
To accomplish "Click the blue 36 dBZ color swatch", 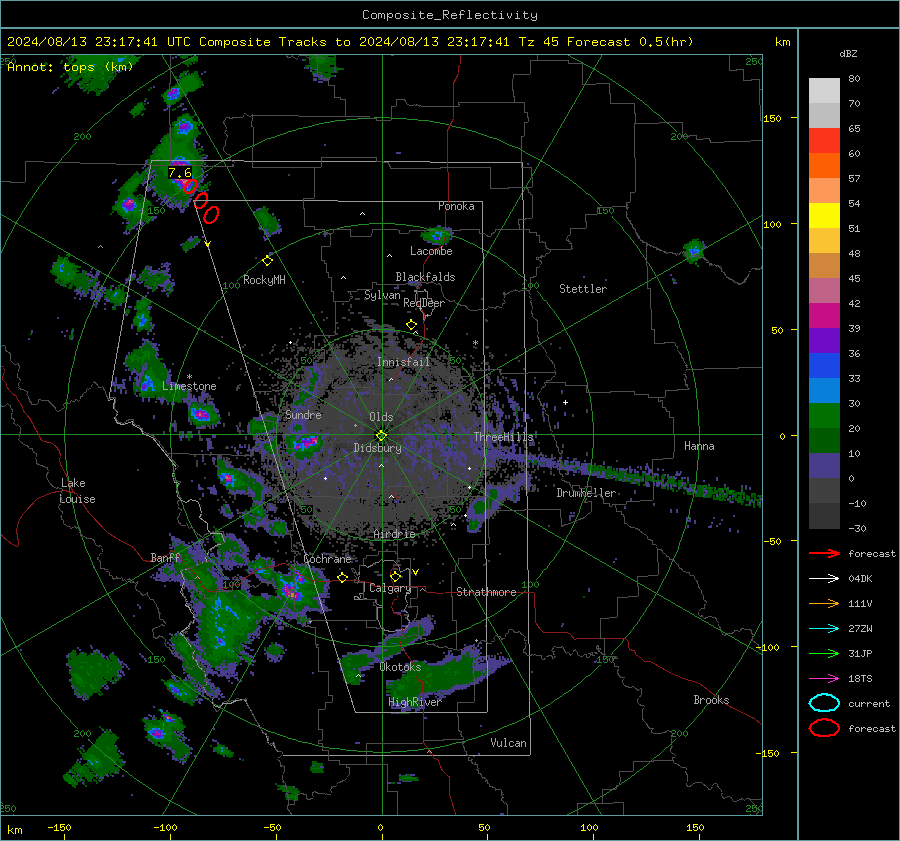I will (x=824, y=365).
